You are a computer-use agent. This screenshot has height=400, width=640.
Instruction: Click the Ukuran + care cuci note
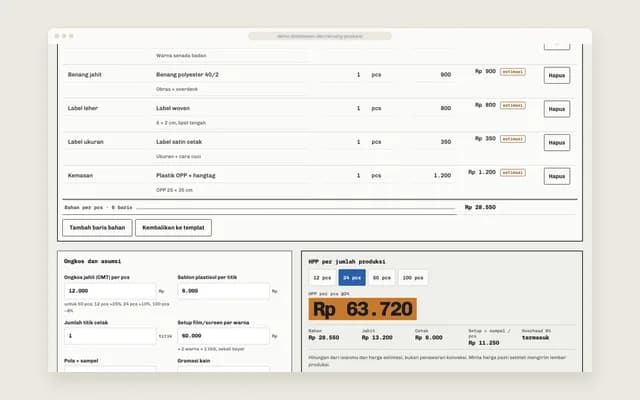(x=178, y=156)
